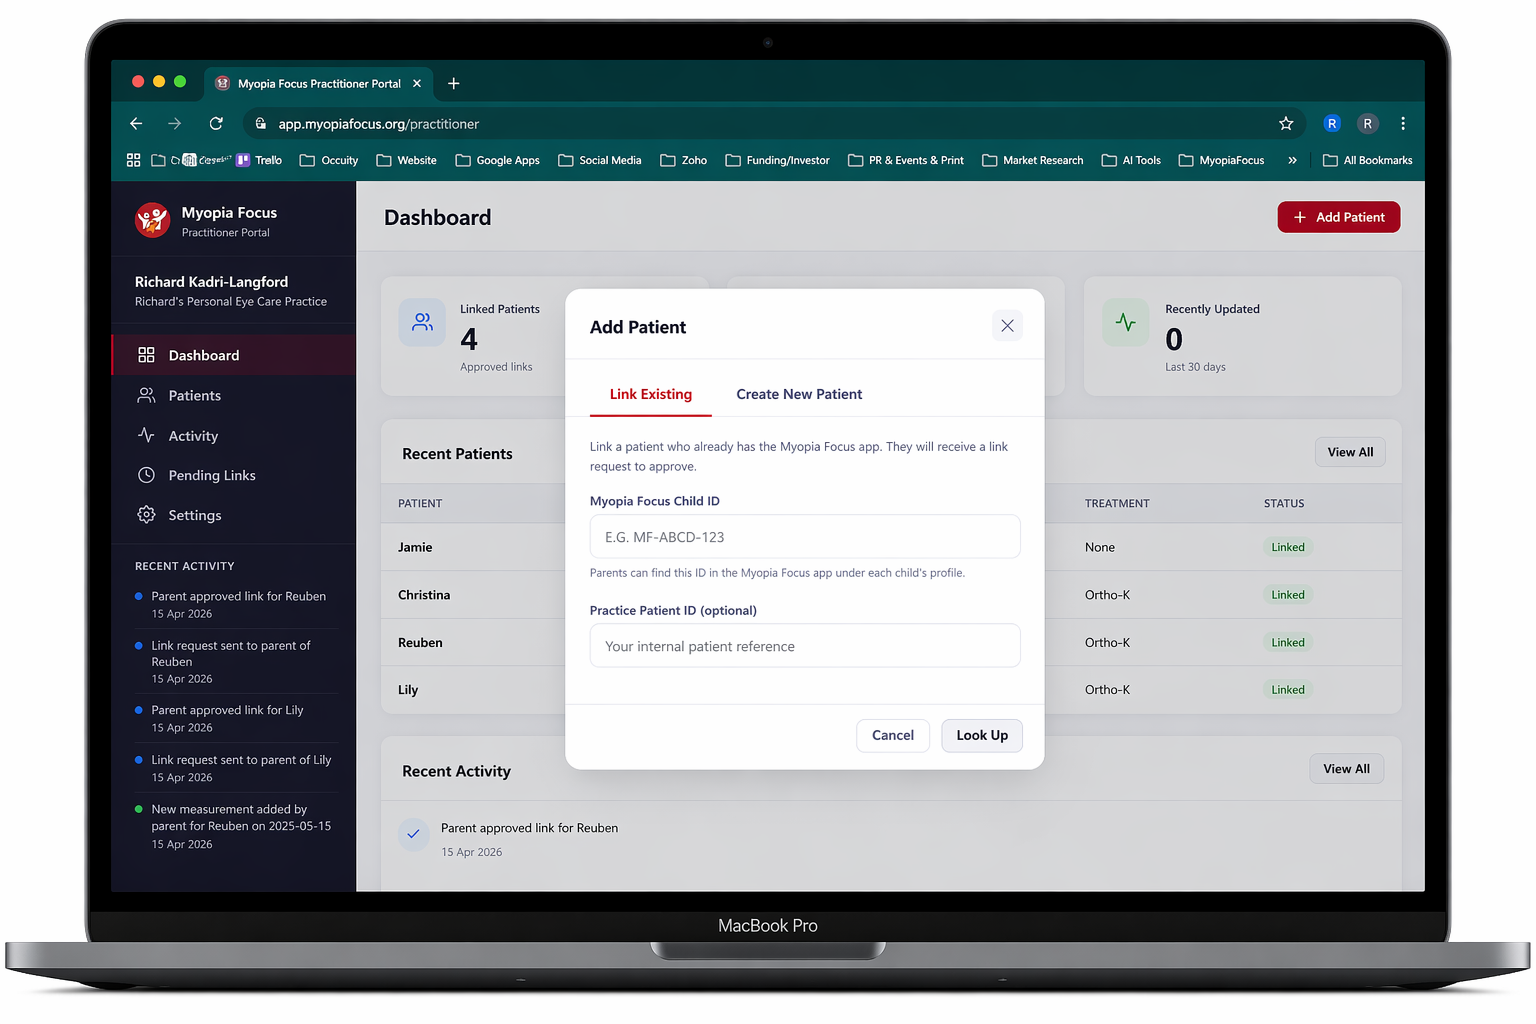Click the red Add Patient button
This screenshot has height=1024, width=1536.
(1339, 217)
